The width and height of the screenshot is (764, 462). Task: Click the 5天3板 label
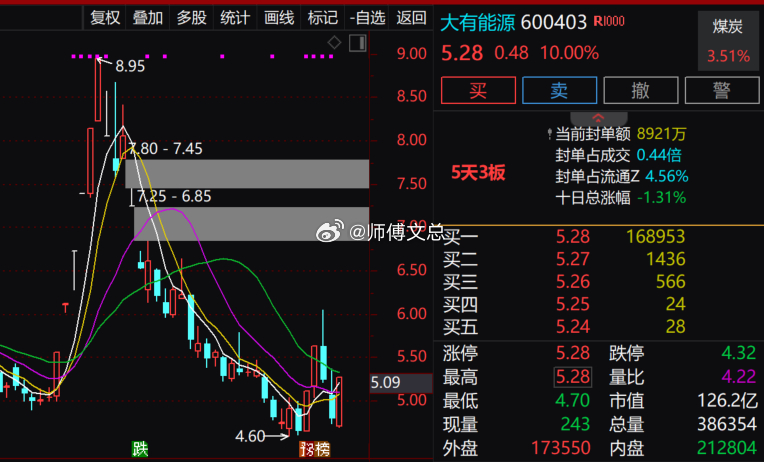[478, 173]
